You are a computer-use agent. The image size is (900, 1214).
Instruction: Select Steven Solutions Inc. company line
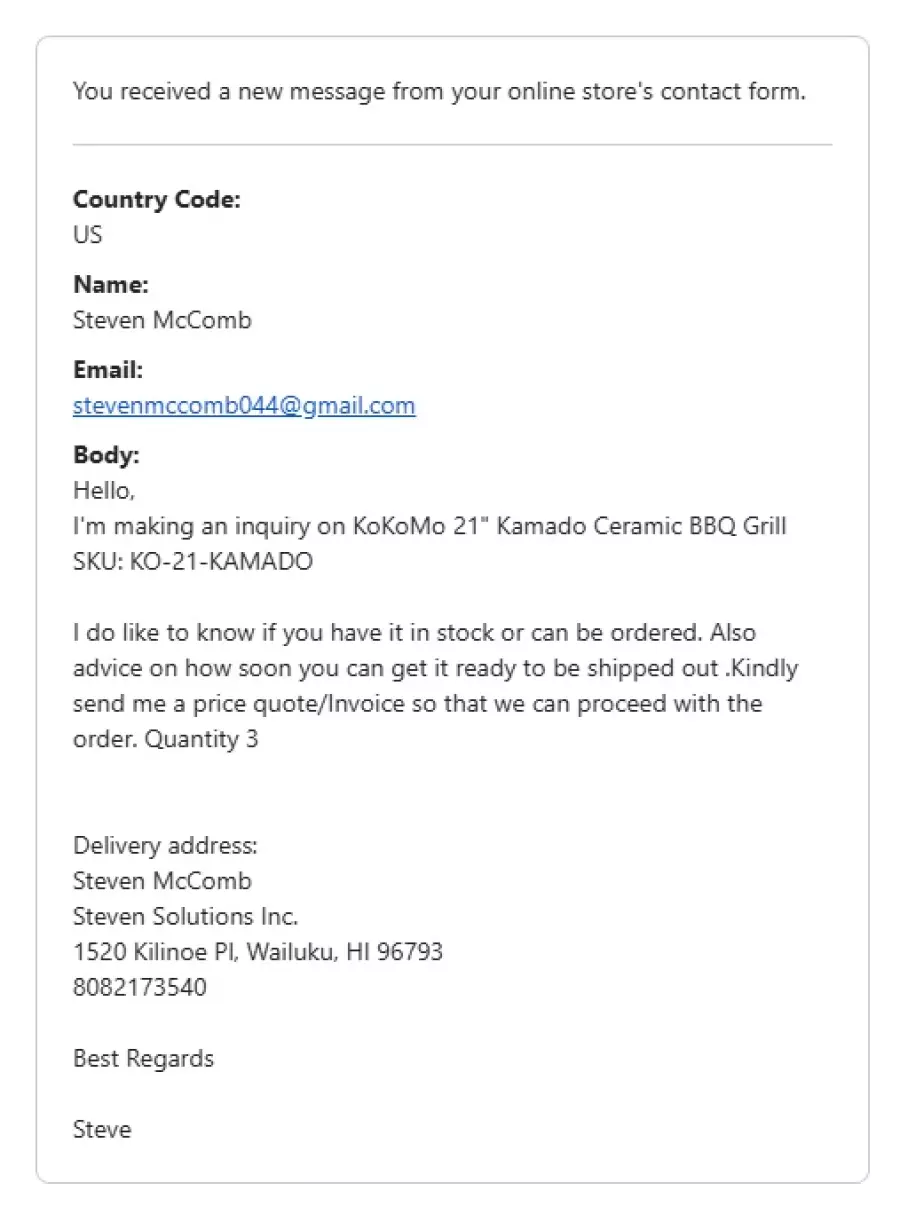click(x=186, y=917)
